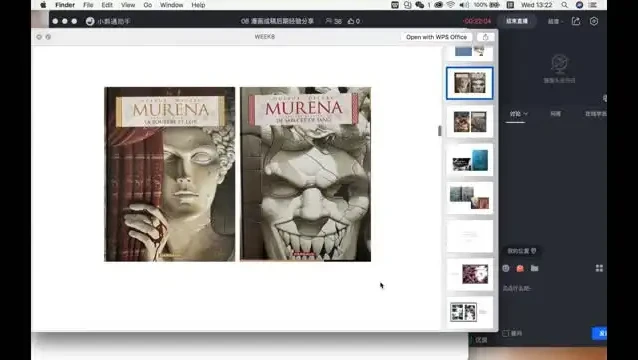
Task: Select the slide thumbnail with three stacked pictures
Action: tap(470, 198)
